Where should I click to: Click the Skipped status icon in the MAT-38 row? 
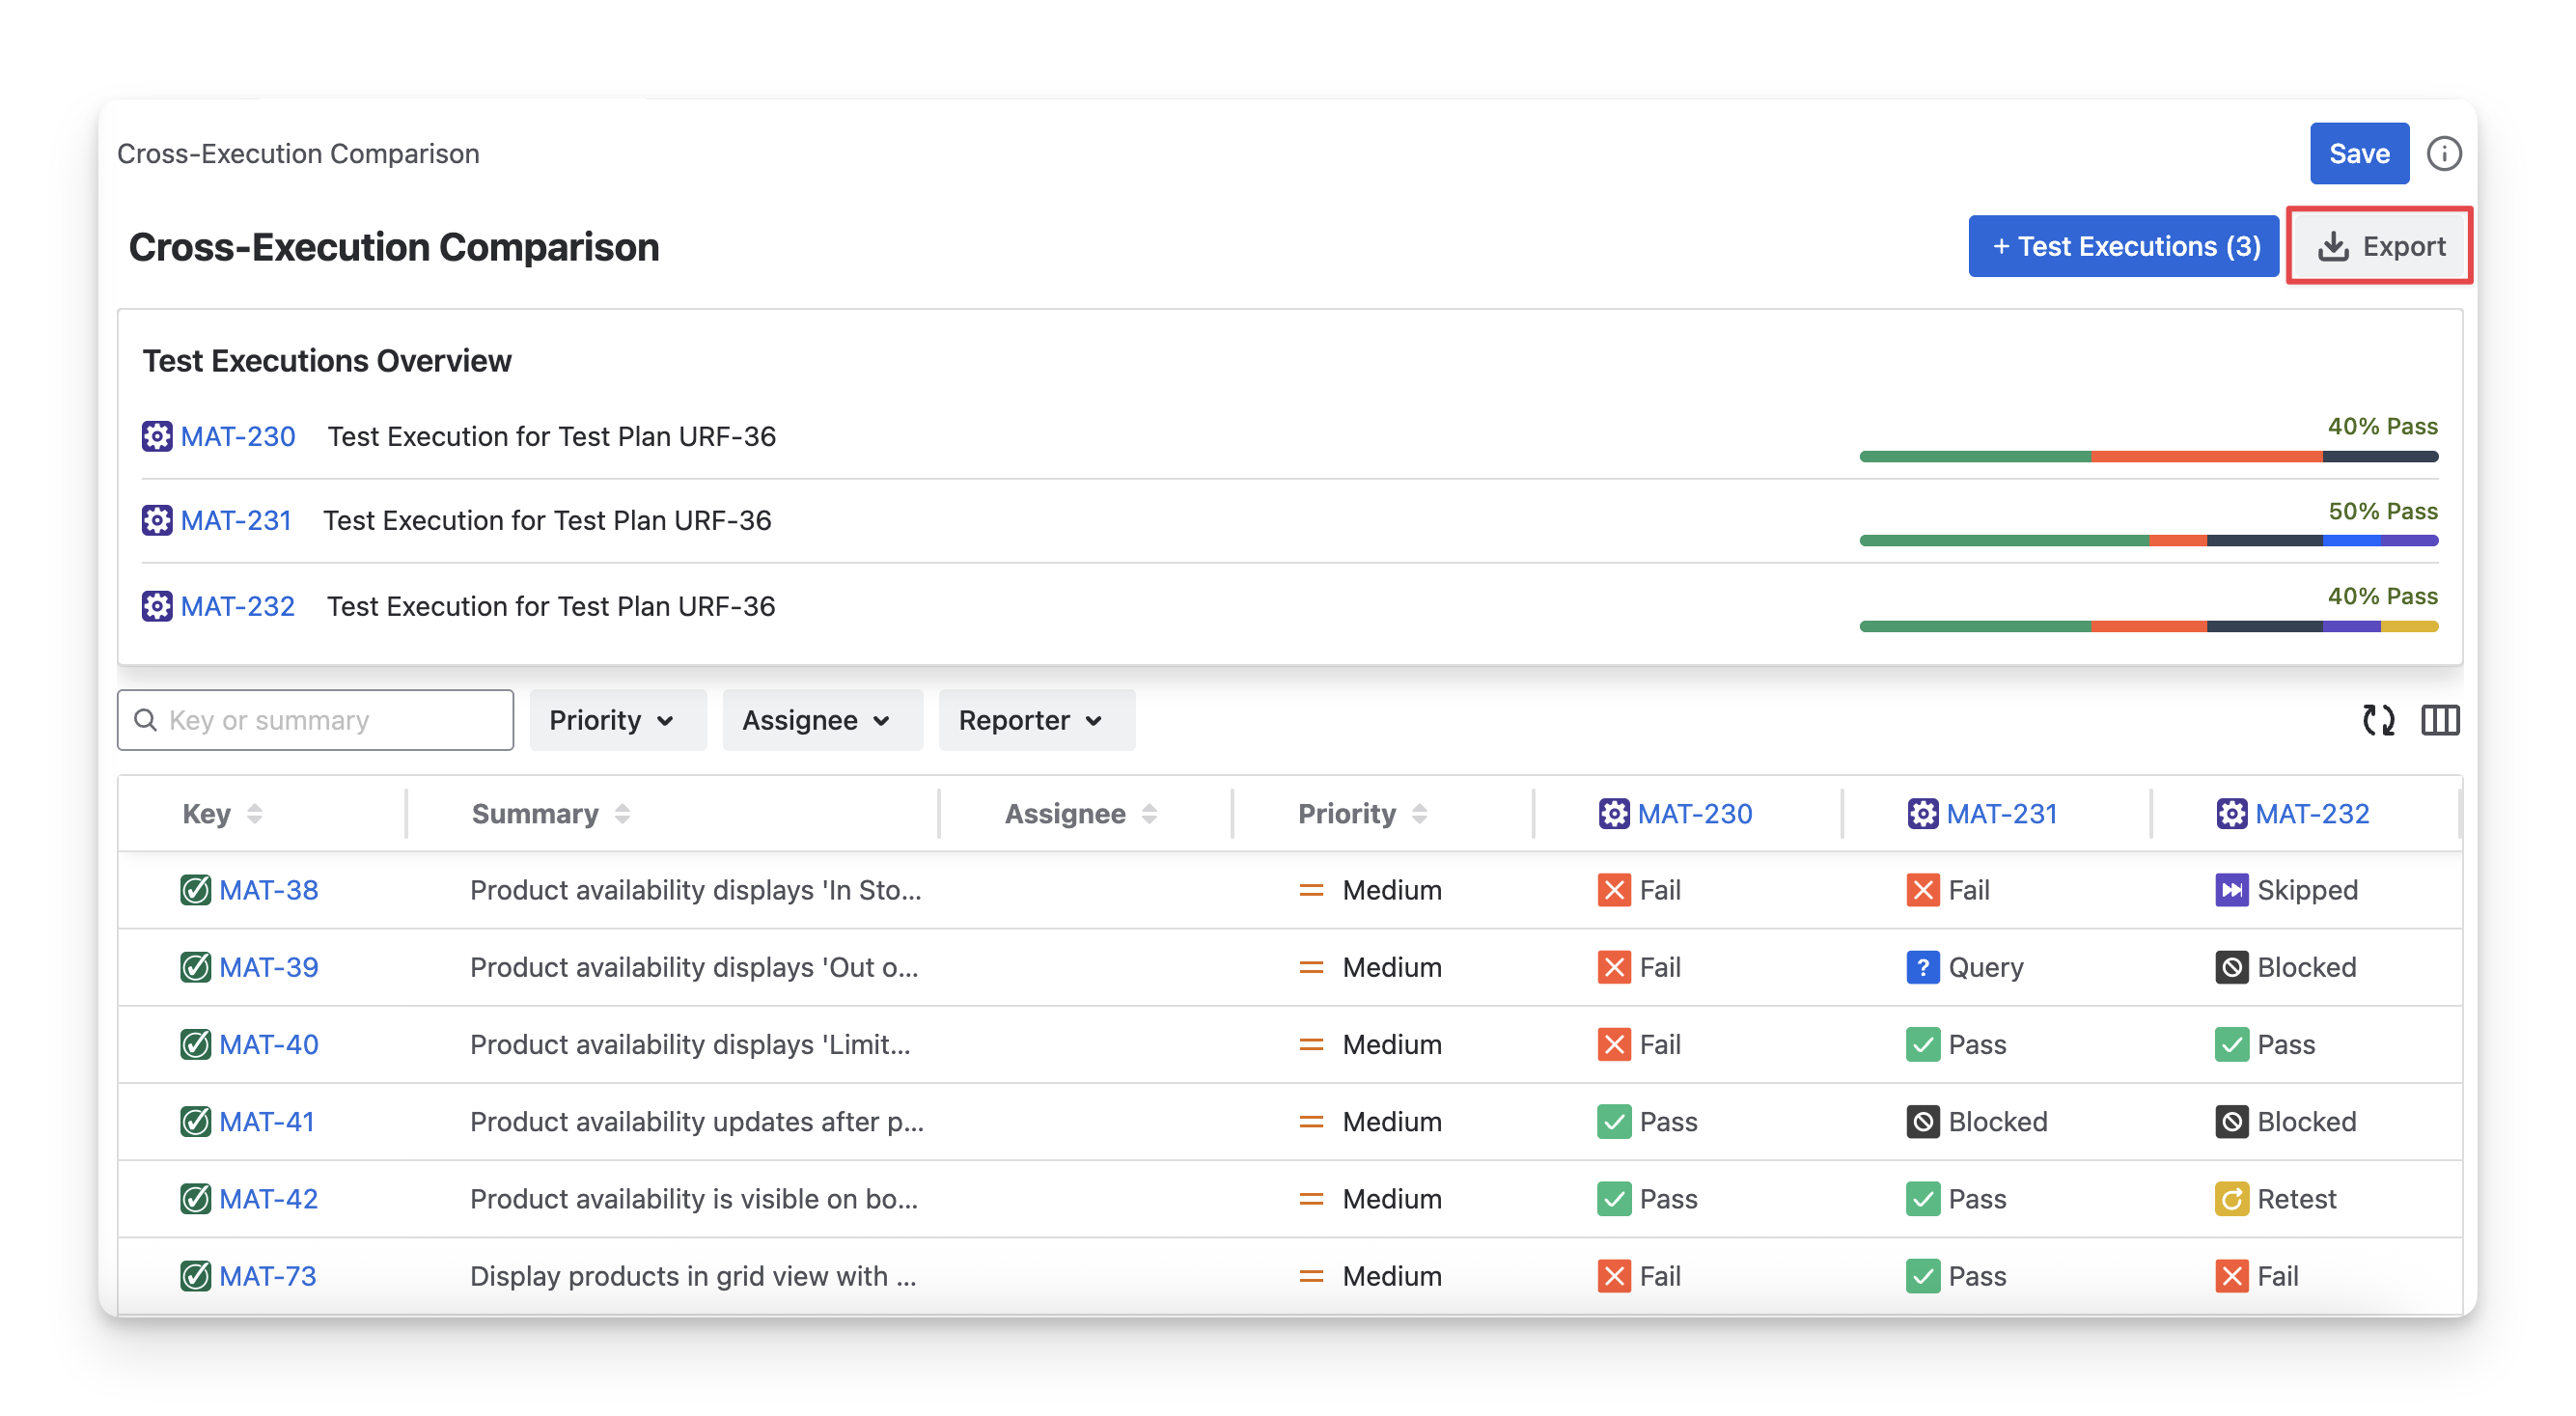pyautogui.click(x=2231, y=890)
